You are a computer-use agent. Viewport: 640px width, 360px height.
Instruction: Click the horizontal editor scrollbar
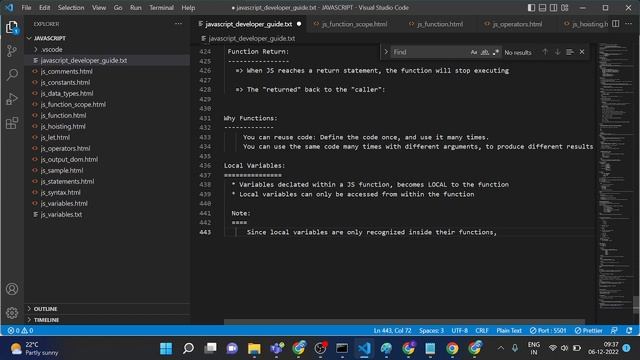click(404, 322)
